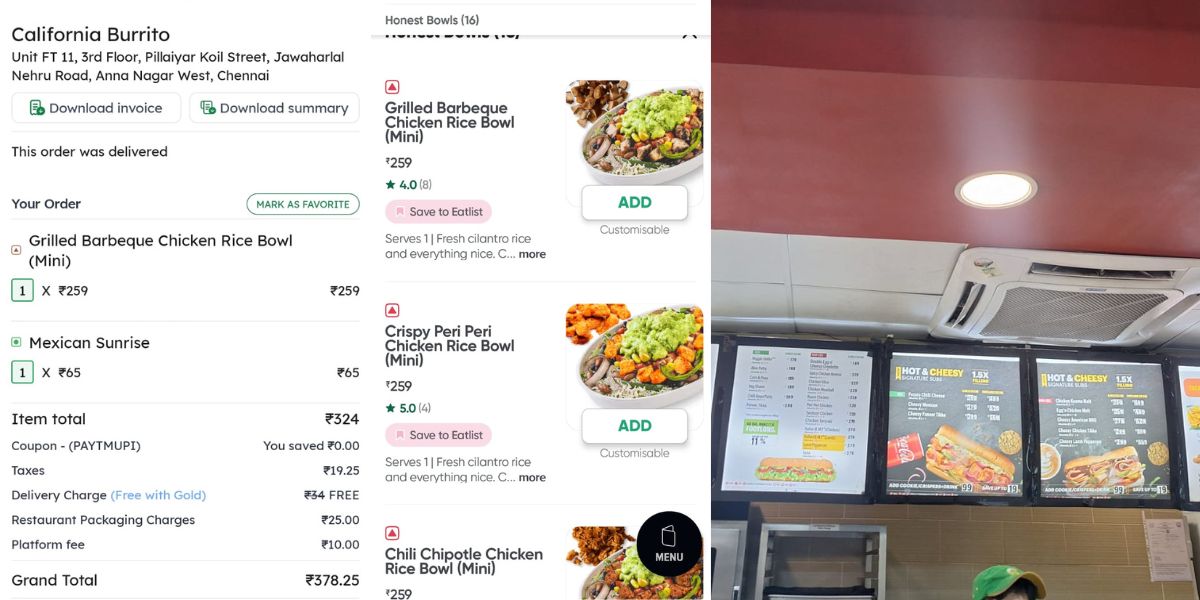This screenshot has width=1200, height=600.
Task: Add Grilled Barbeque Chicken Rice Bowl
Action: coord(634,202)
